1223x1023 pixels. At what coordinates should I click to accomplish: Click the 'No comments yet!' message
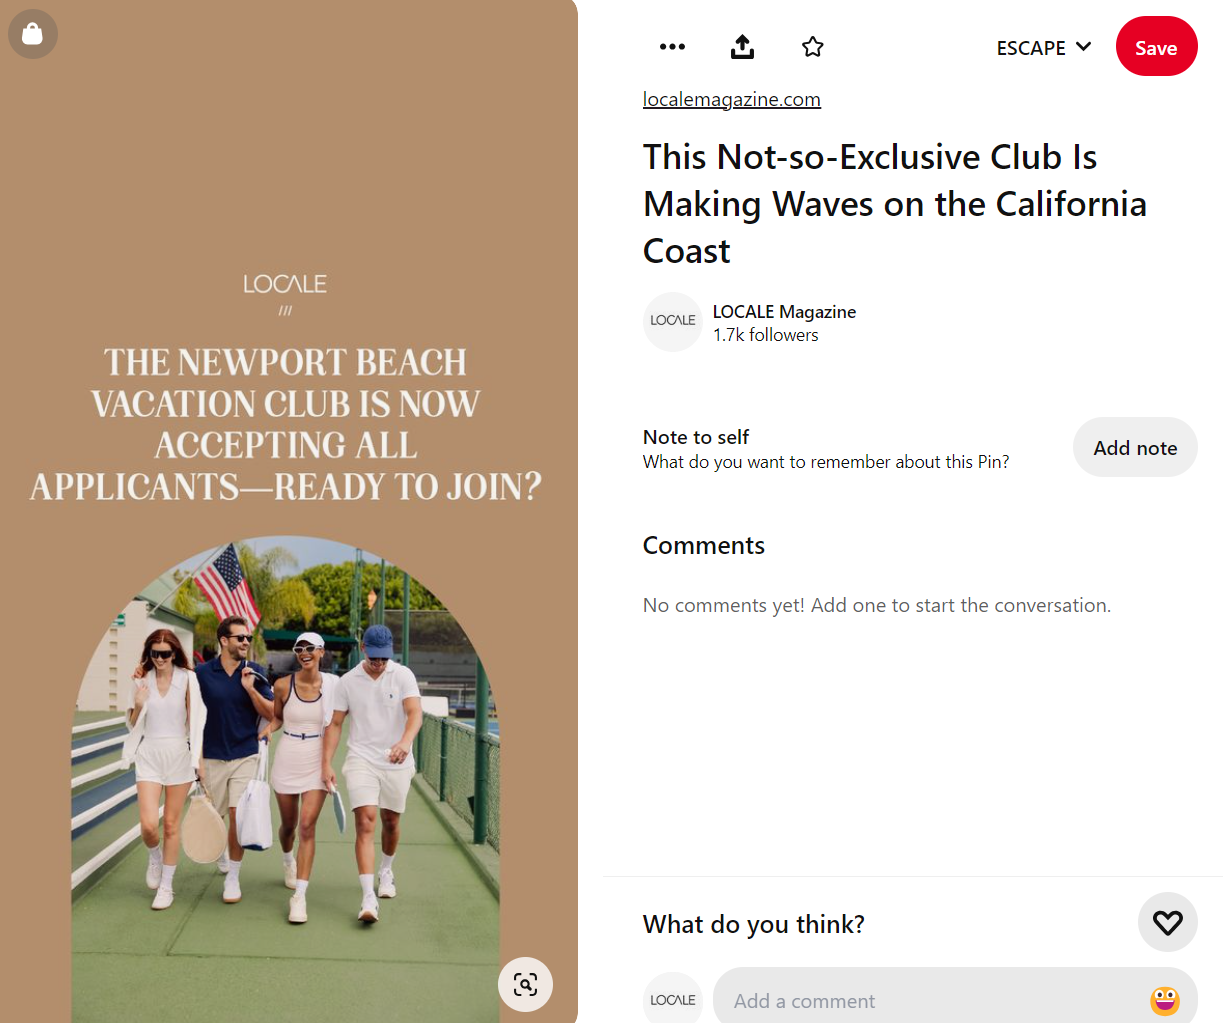coord(877,605)
